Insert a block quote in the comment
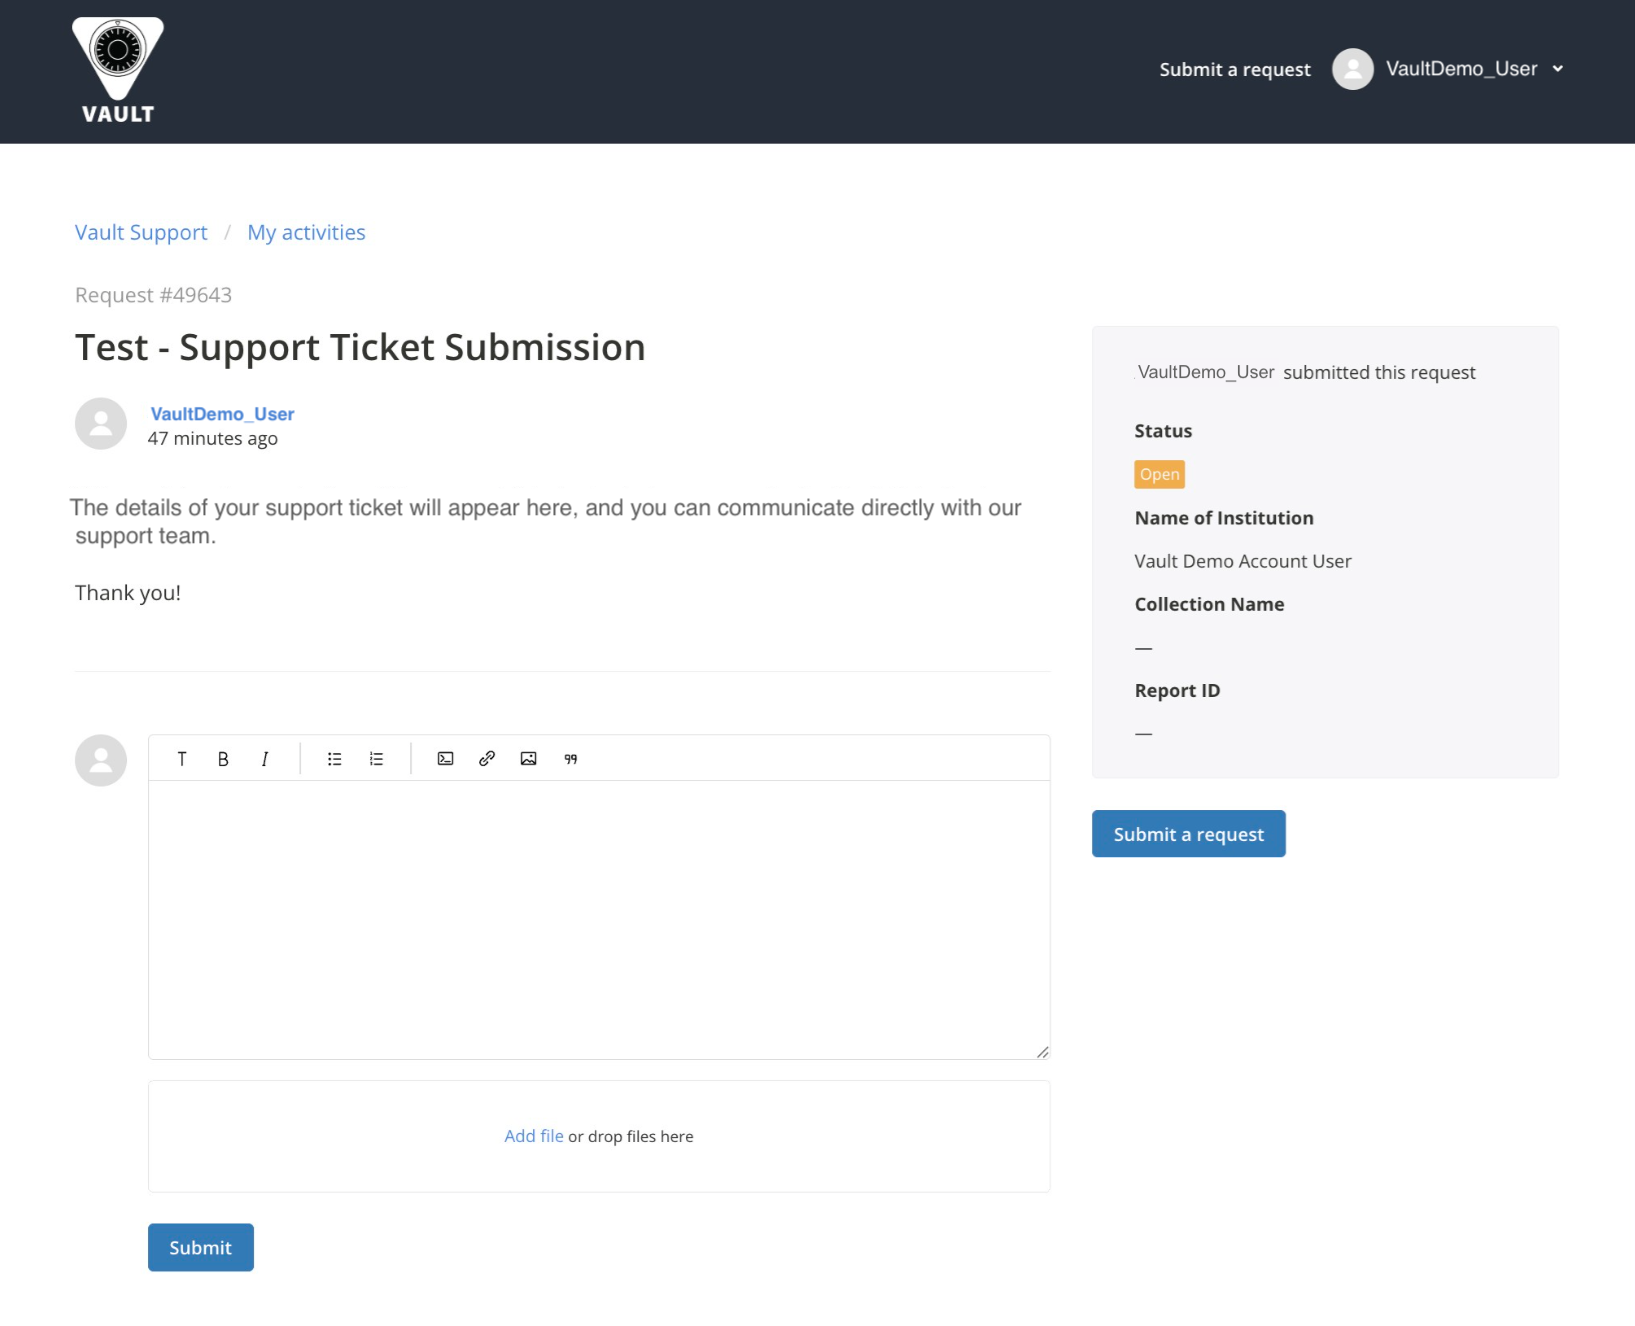 click(571, 759)
